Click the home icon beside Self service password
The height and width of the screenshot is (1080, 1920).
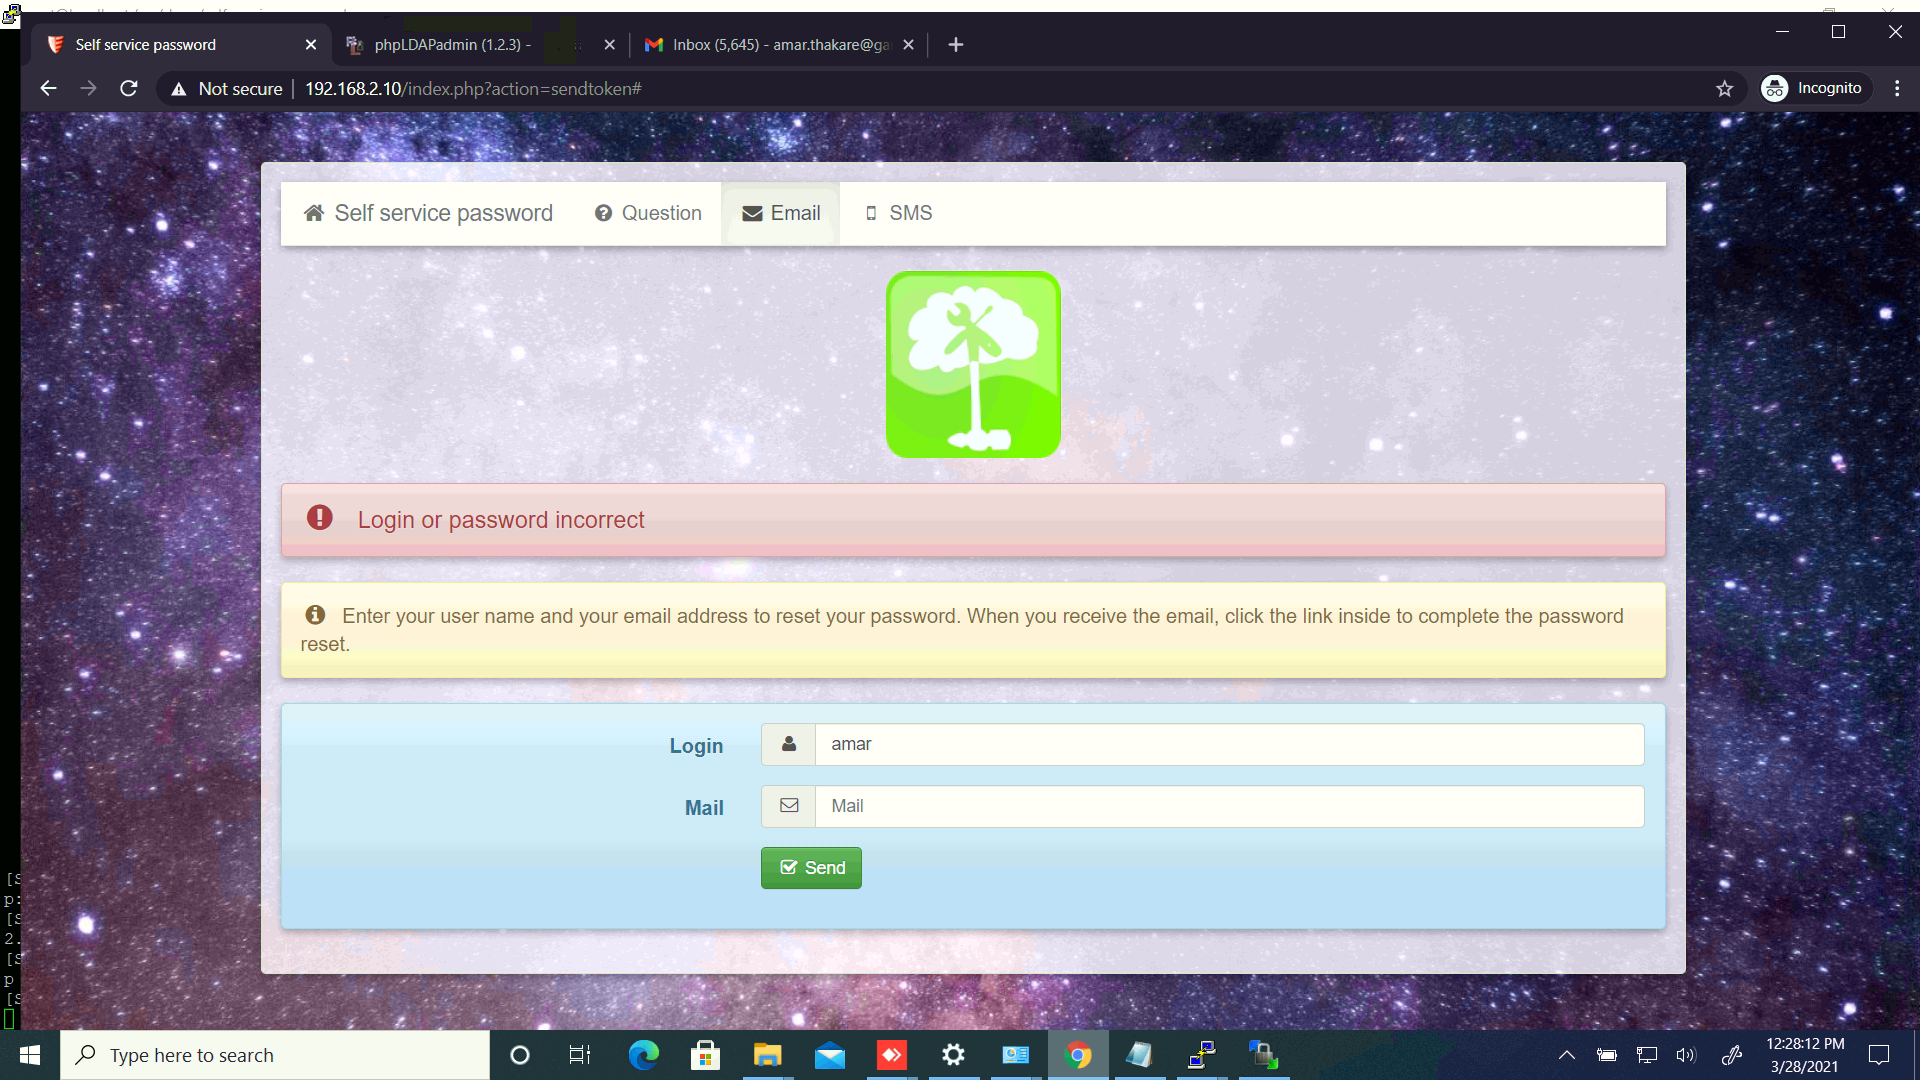pyautogui.click(x=314, y=213)
